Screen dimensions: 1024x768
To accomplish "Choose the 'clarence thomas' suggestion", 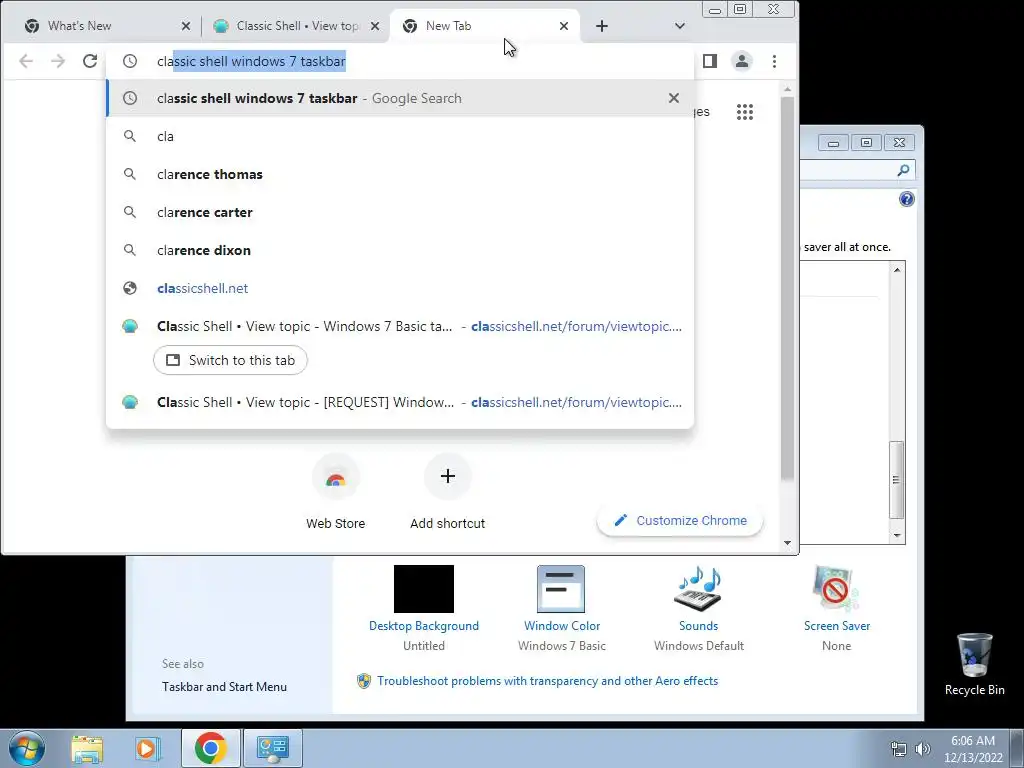I will click(x=400, y=174).
